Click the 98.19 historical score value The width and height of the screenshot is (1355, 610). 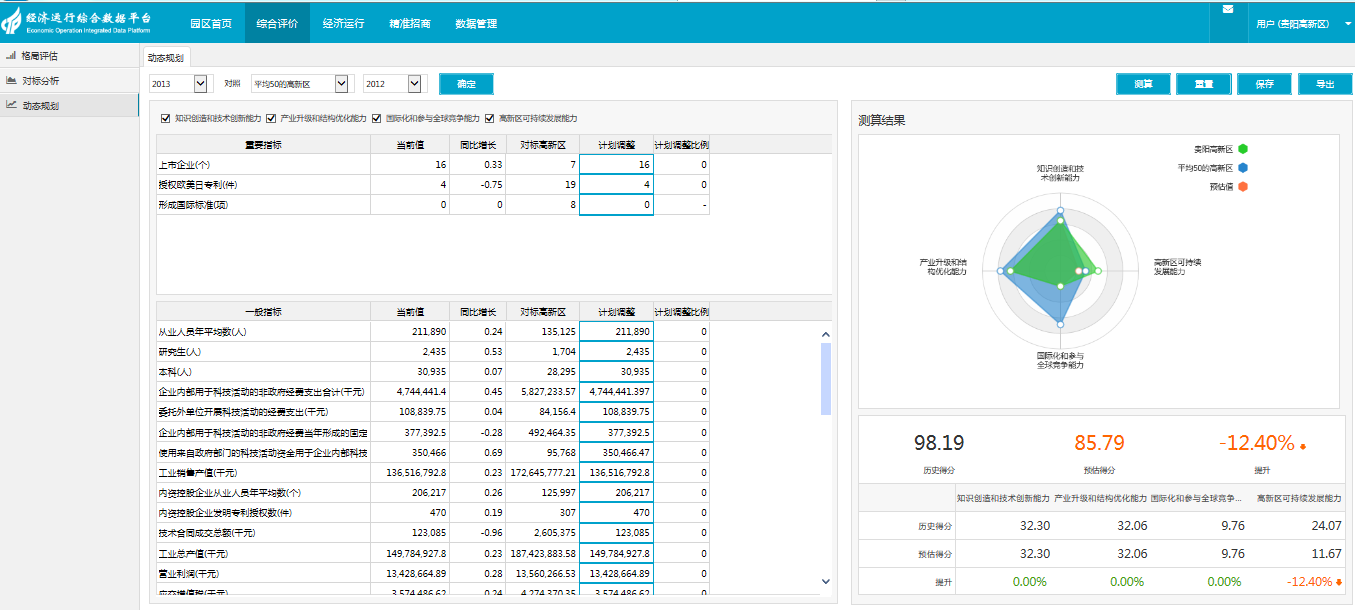939,443
